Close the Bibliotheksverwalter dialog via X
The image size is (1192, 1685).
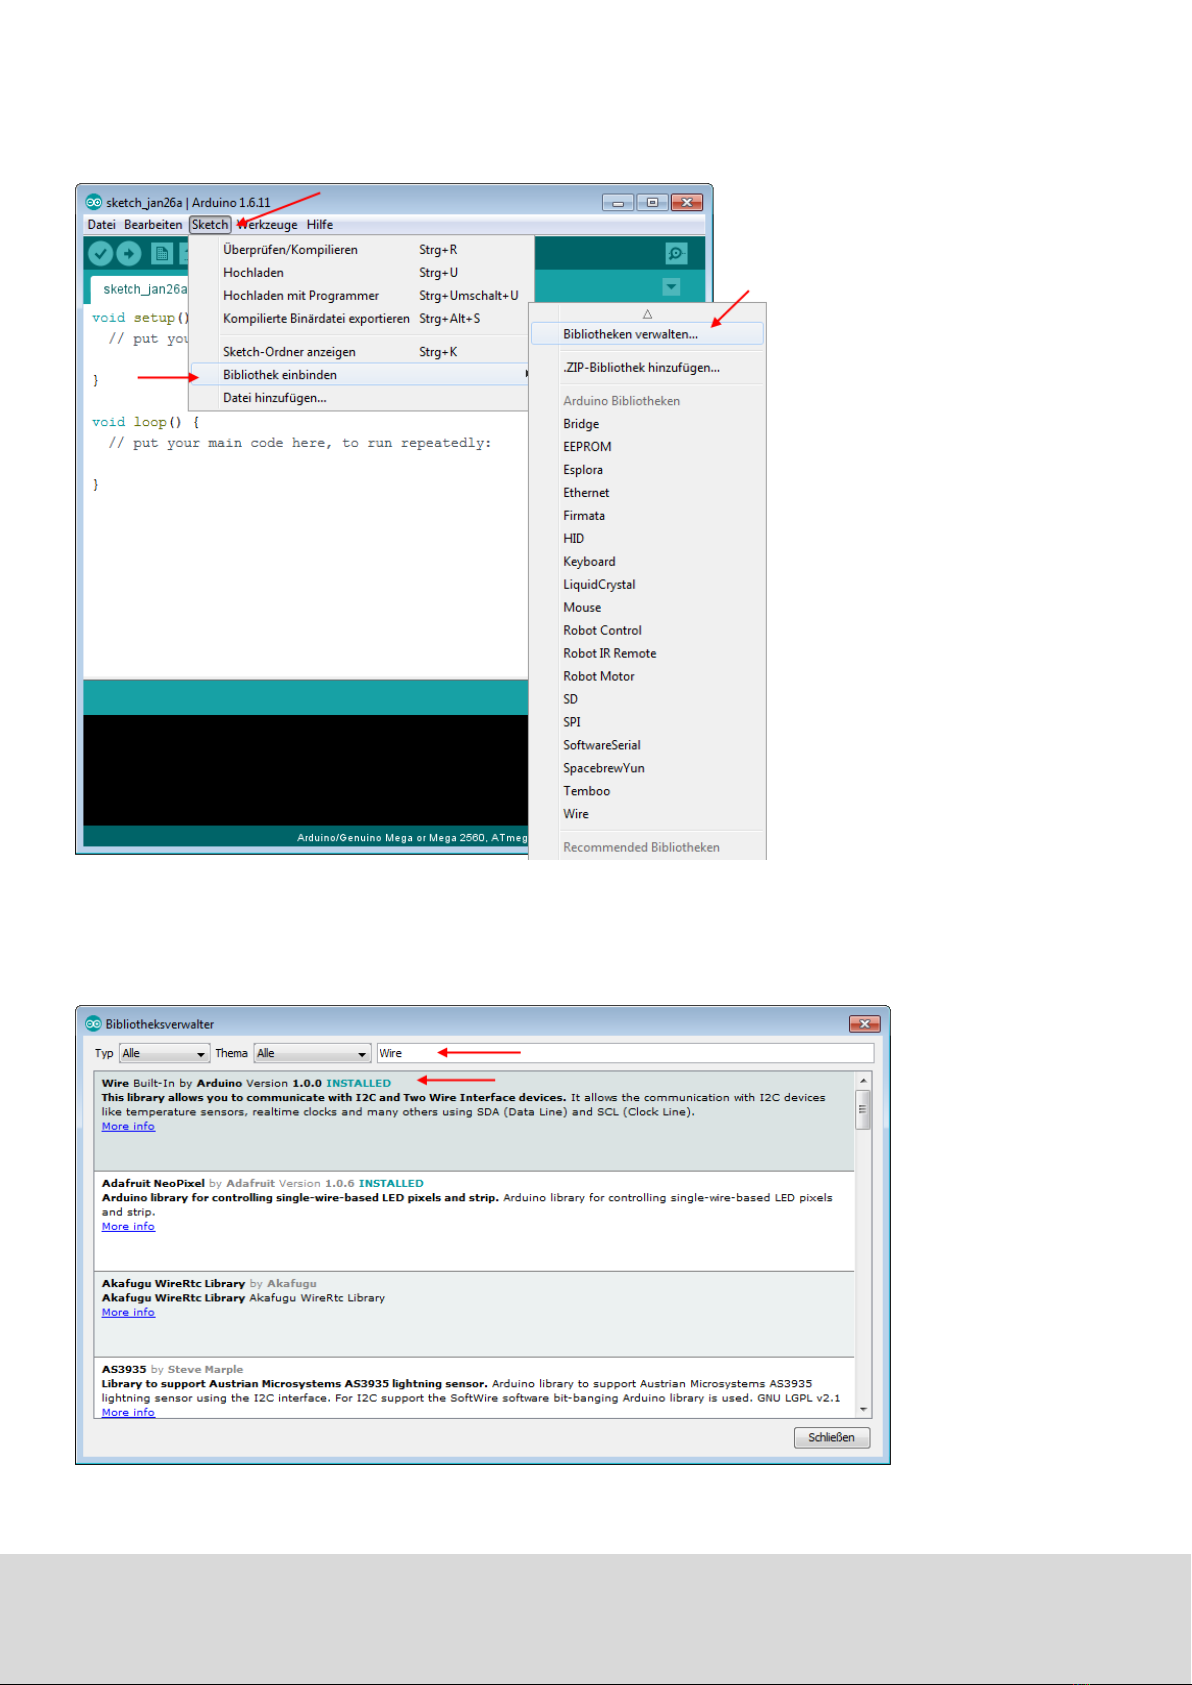tap(863, 1024)
